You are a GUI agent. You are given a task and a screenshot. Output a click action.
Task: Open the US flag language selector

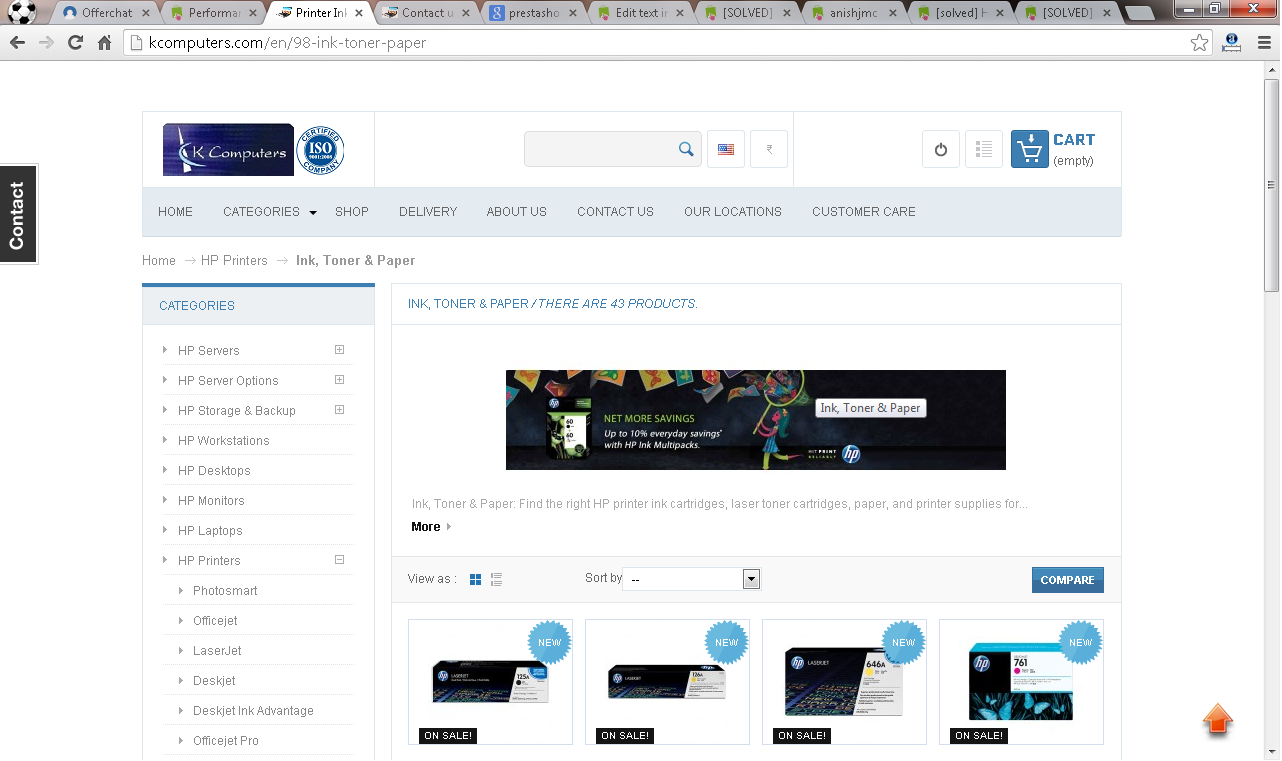(726, 149)
